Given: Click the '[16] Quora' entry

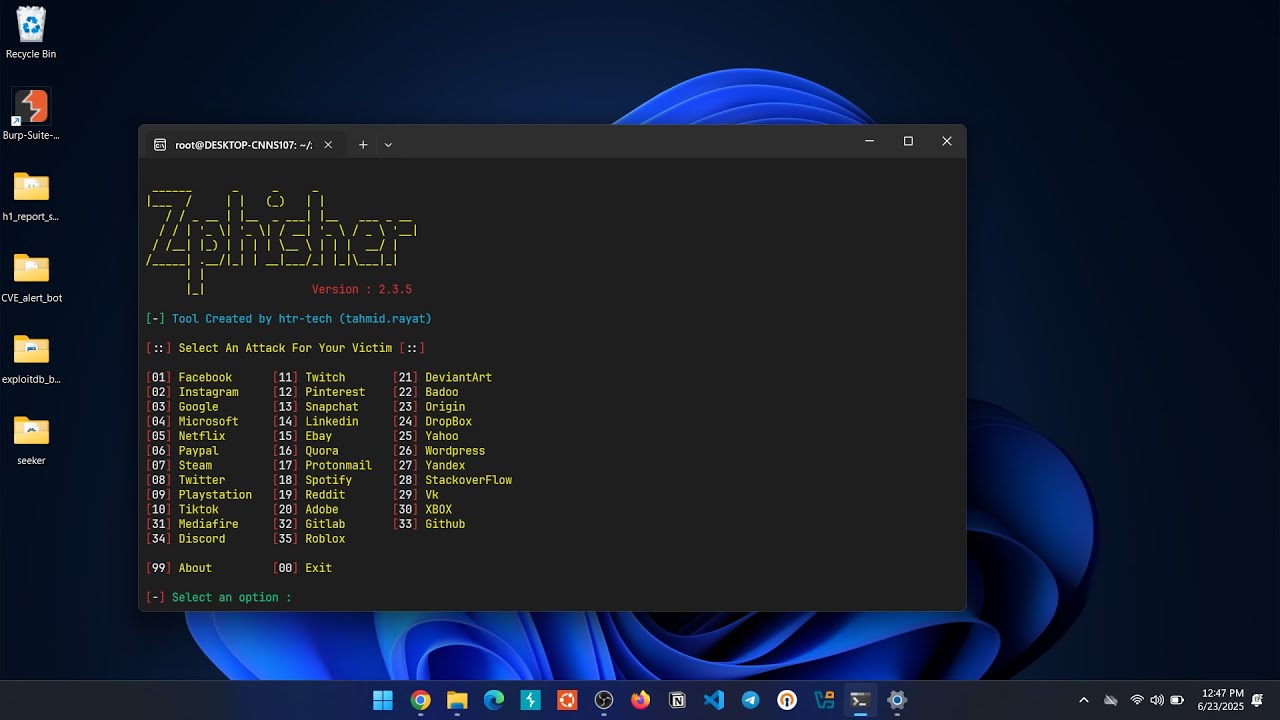Looking at the screenshot, I should [305, 451].
